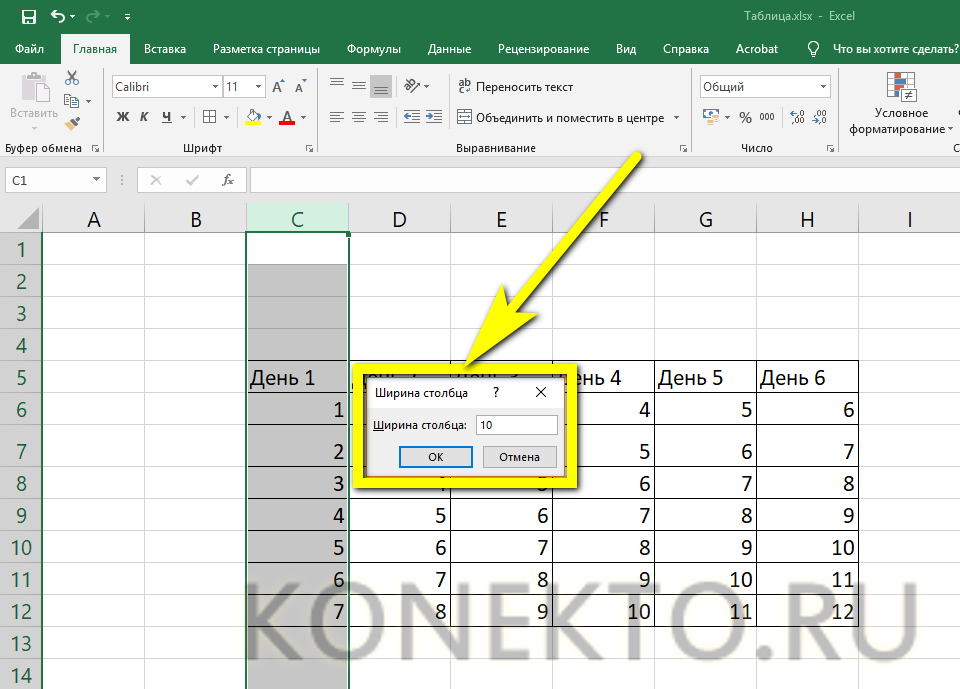Click the Cut scissors icon
960x689 pixels.
click(72, 78)
